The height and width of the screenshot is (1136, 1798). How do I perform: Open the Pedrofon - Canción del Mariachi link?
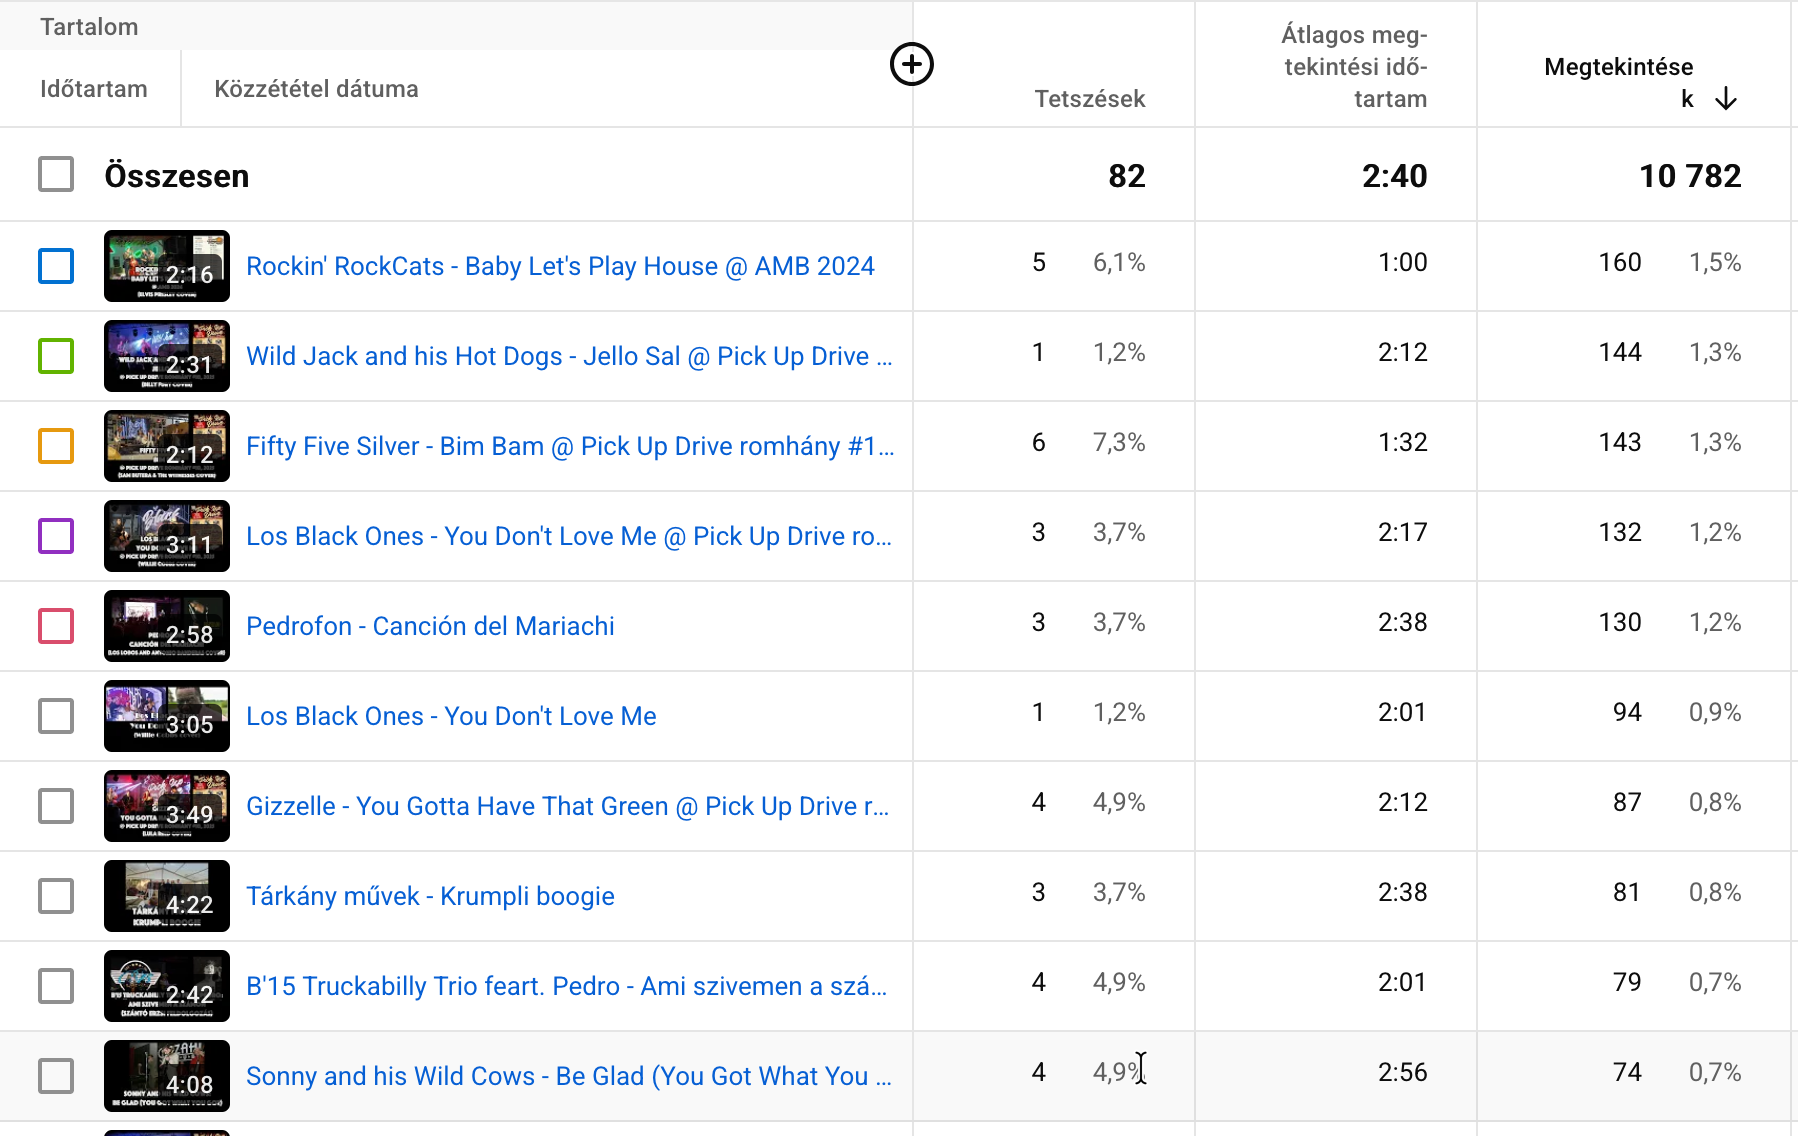point(430,626)
